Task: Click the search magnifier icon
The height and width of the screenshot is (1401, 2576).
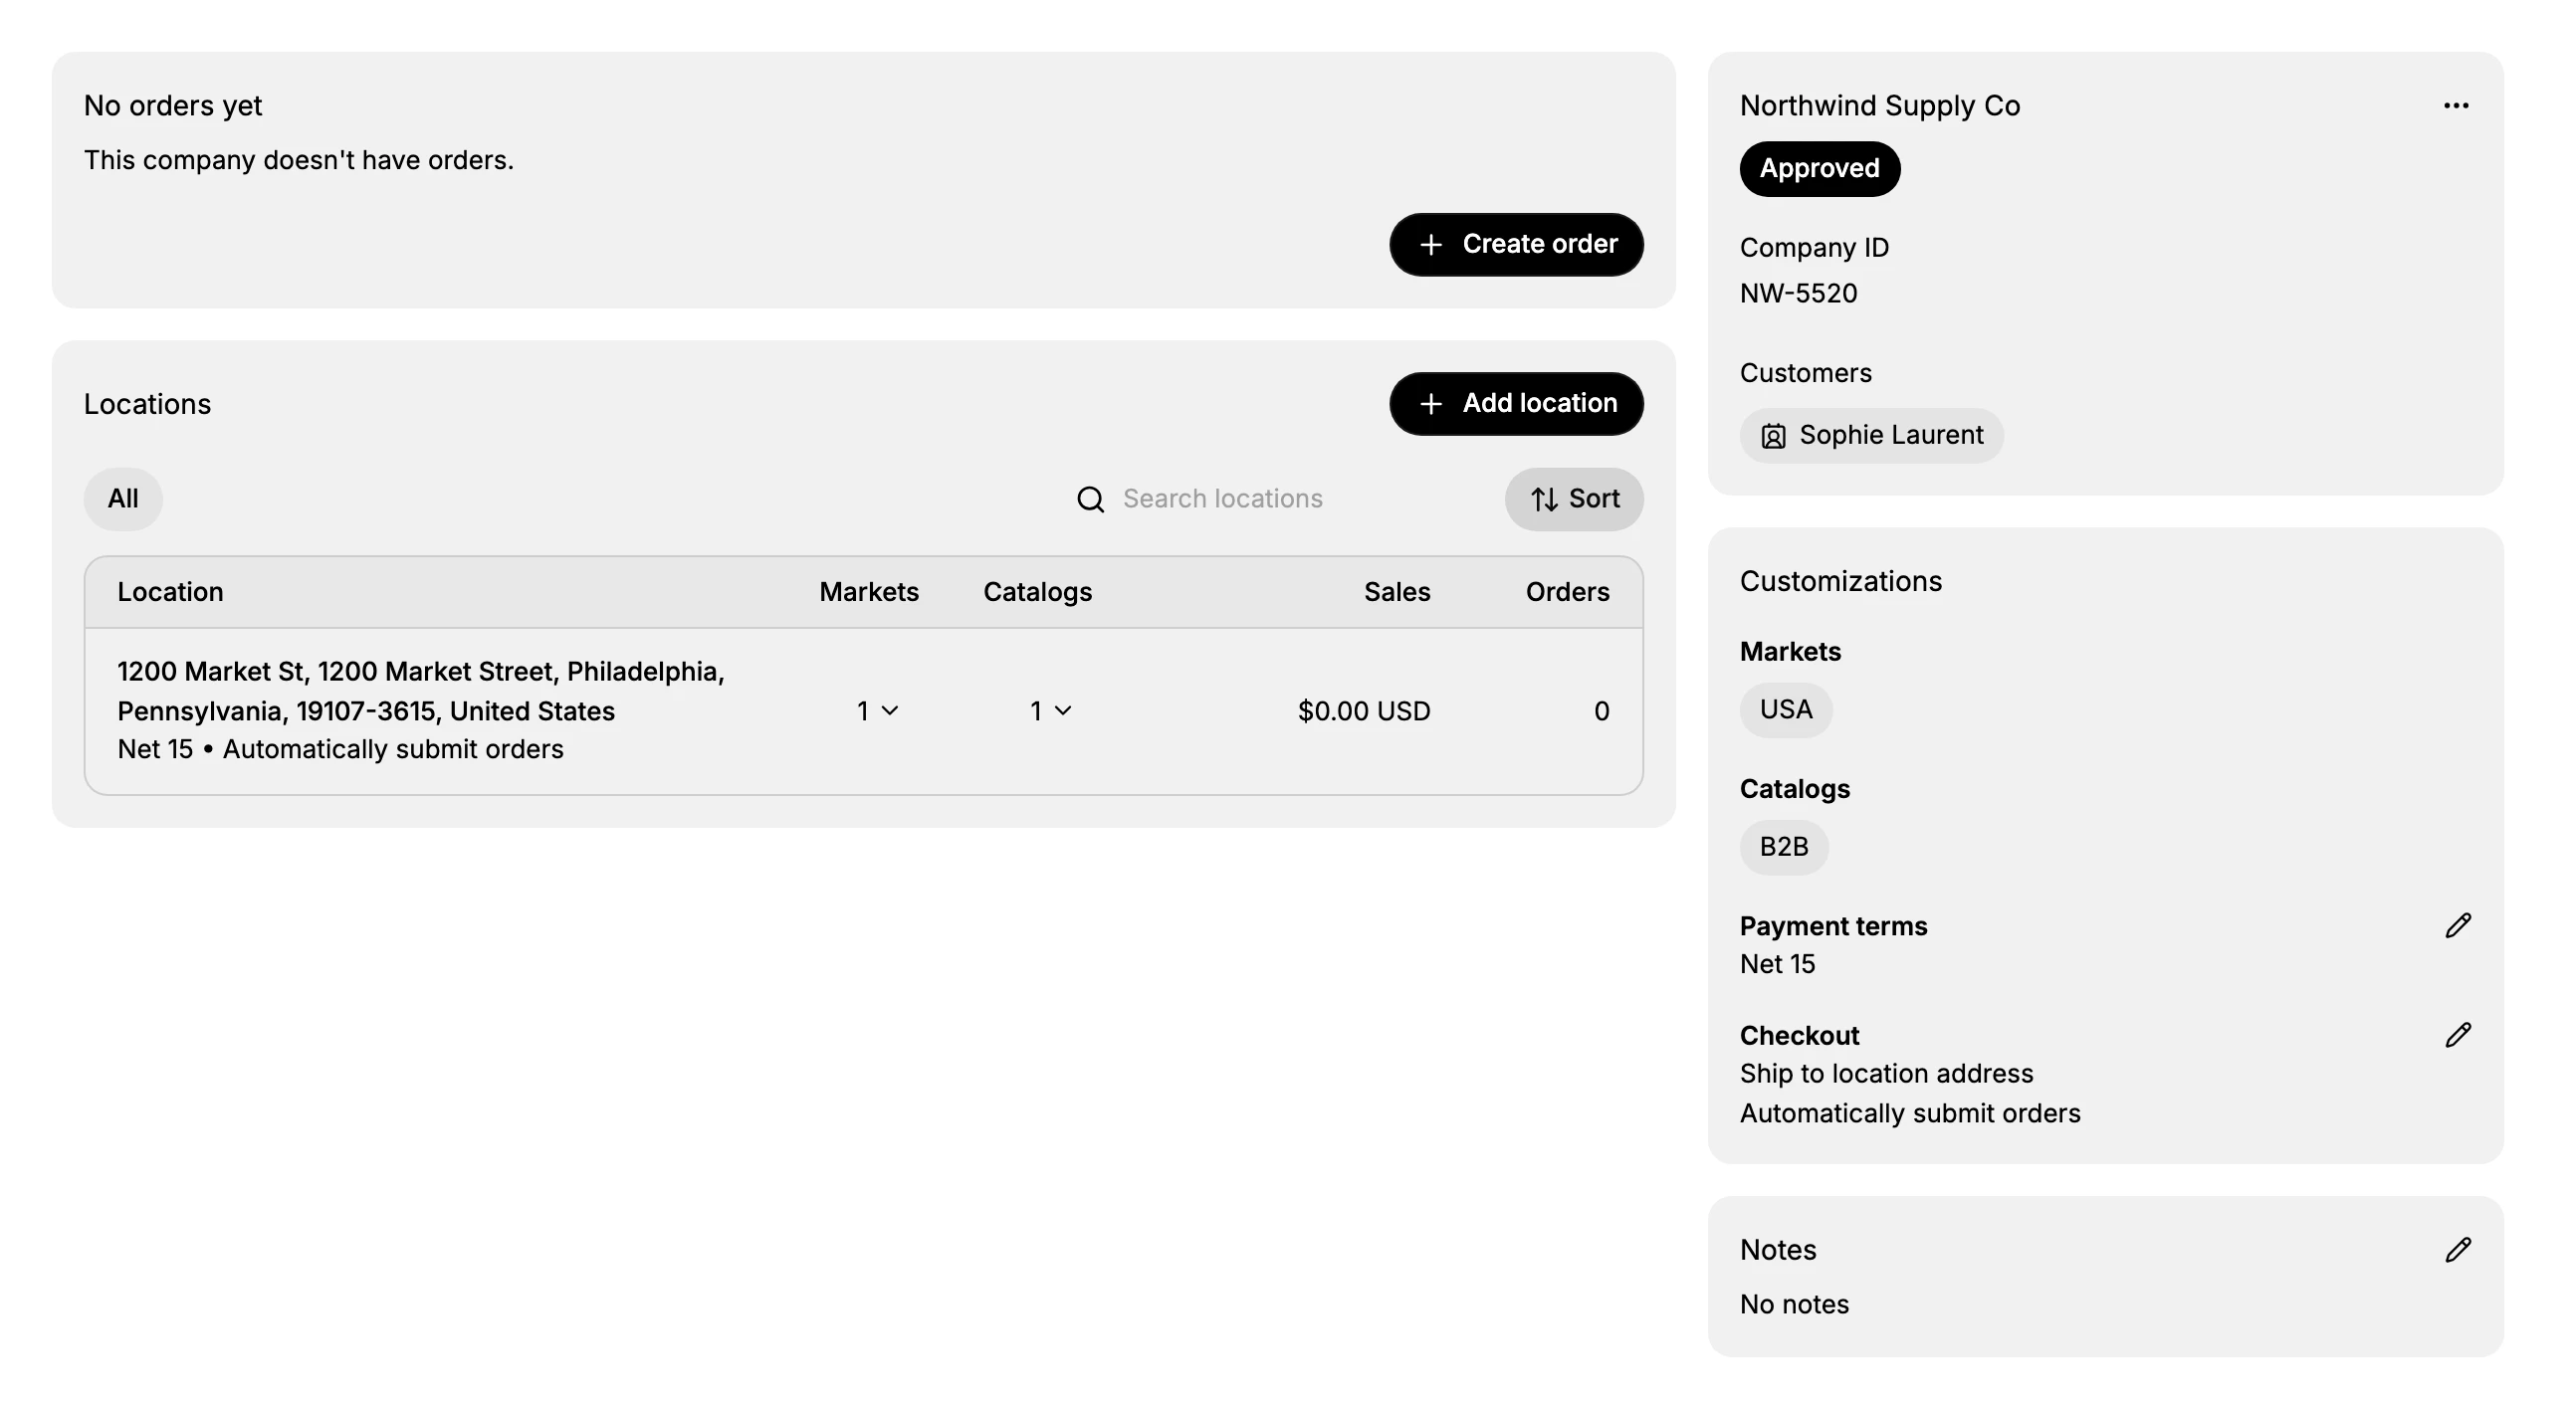Action: tap(1091, 499)
